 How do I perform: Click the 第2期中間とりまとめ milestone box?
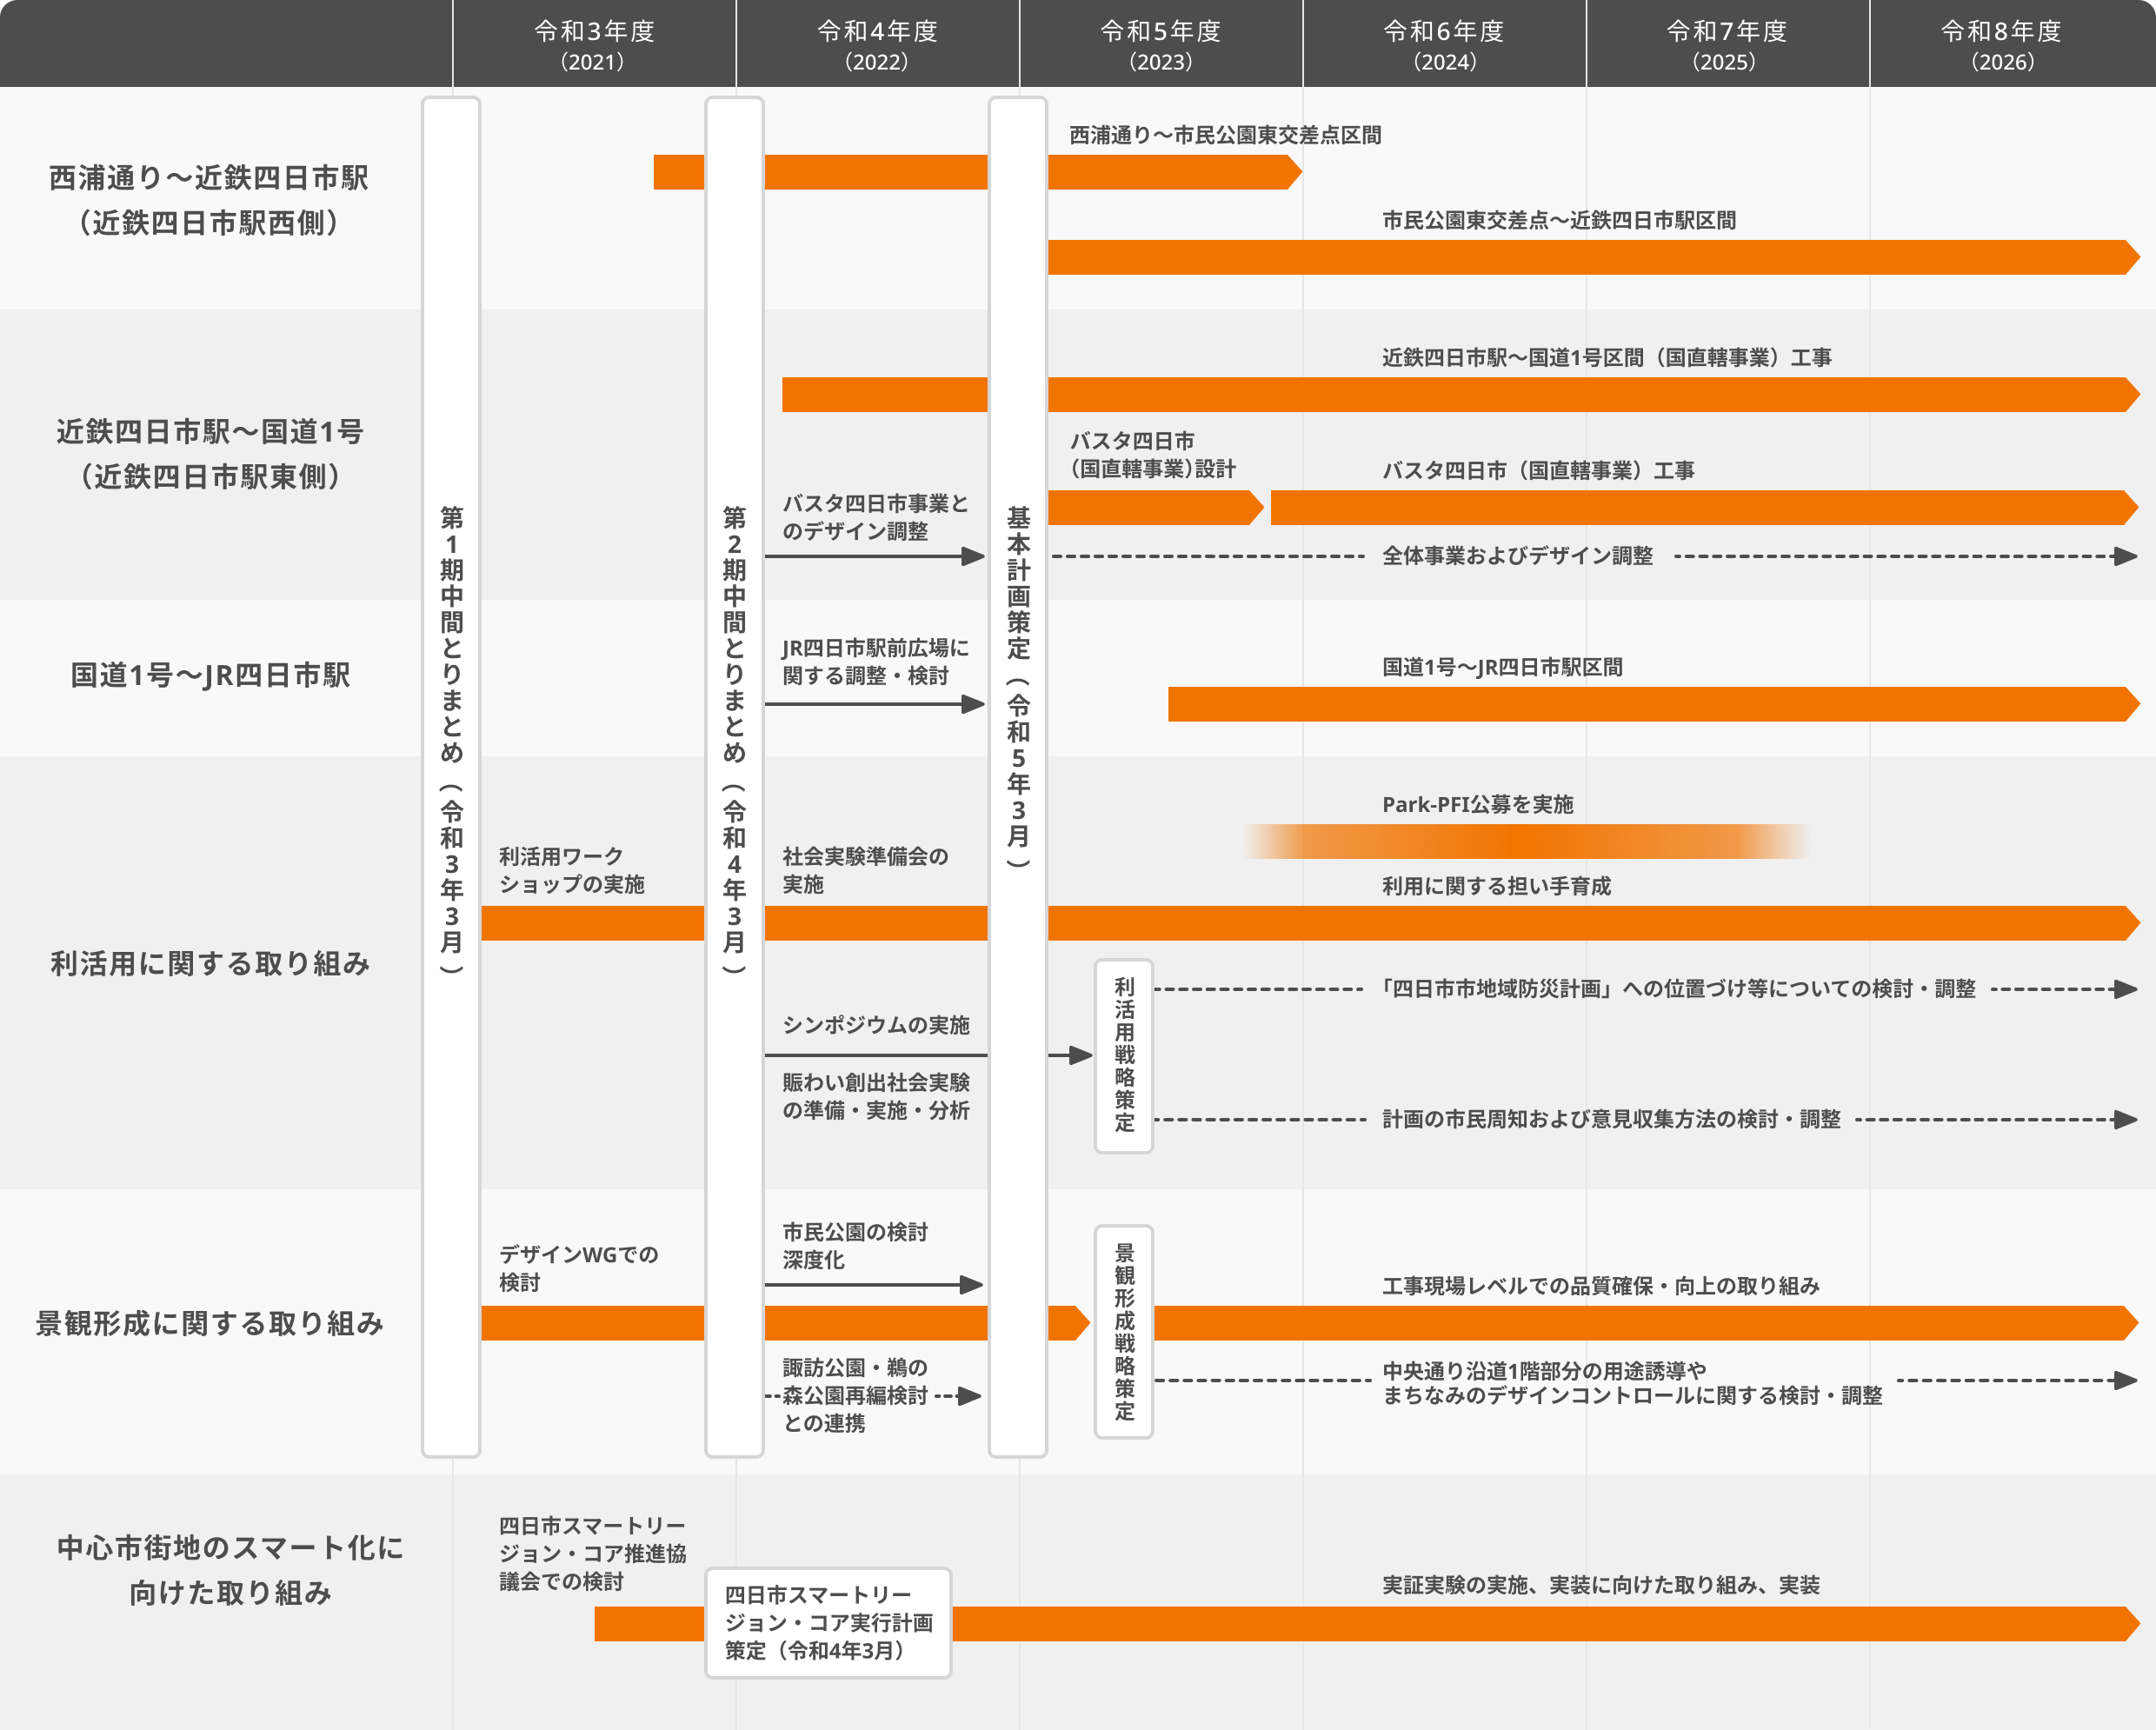(x=735, y=777)
